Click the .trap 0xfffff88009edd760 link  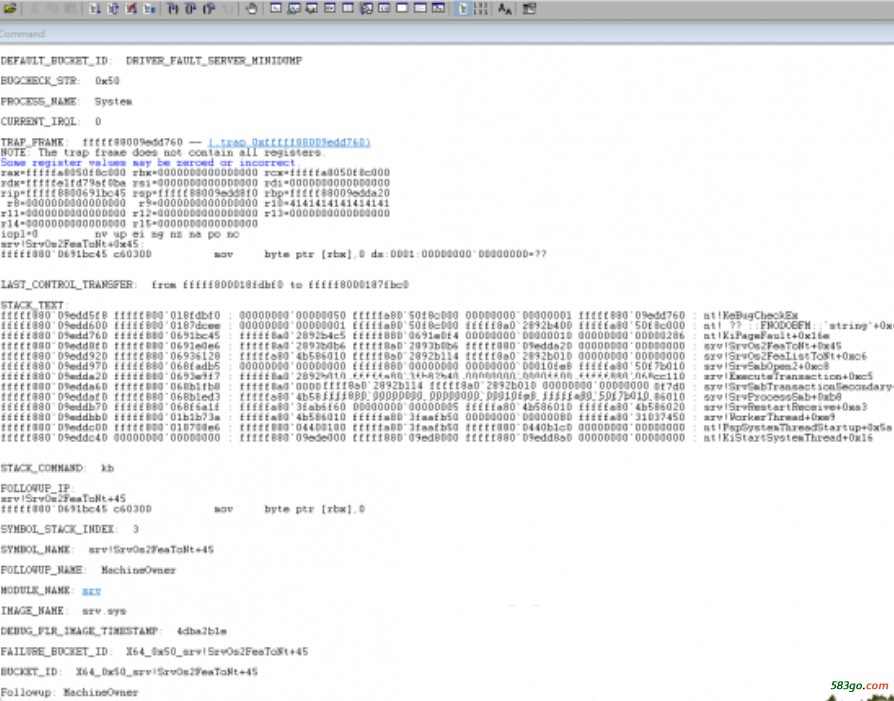coord(289,142)
